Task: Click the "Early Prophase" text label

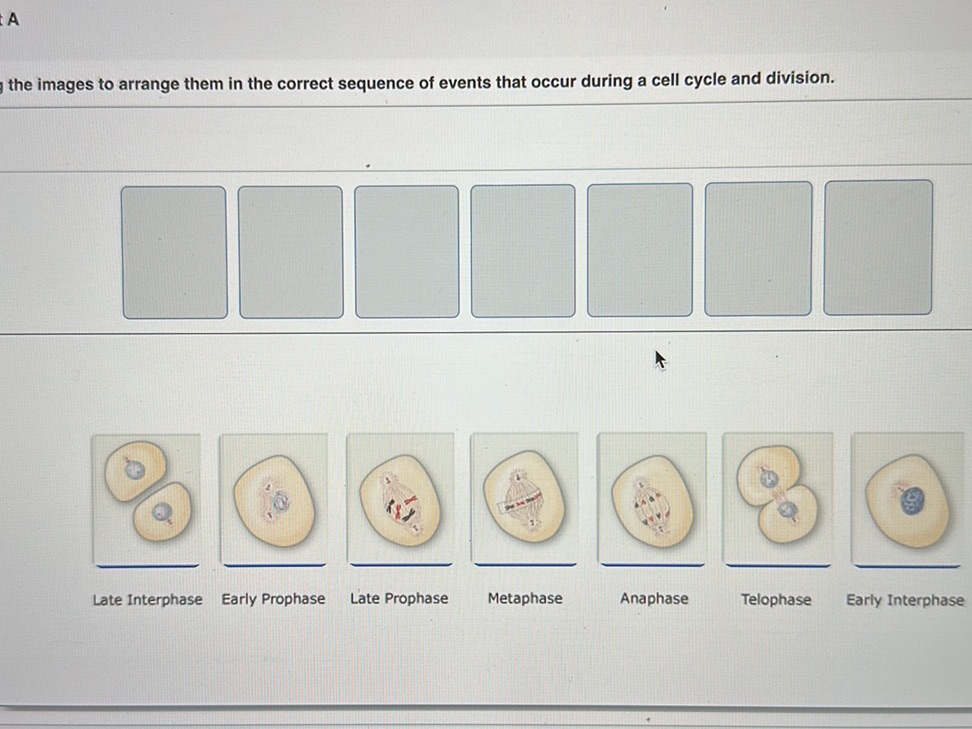Action: 273,599
